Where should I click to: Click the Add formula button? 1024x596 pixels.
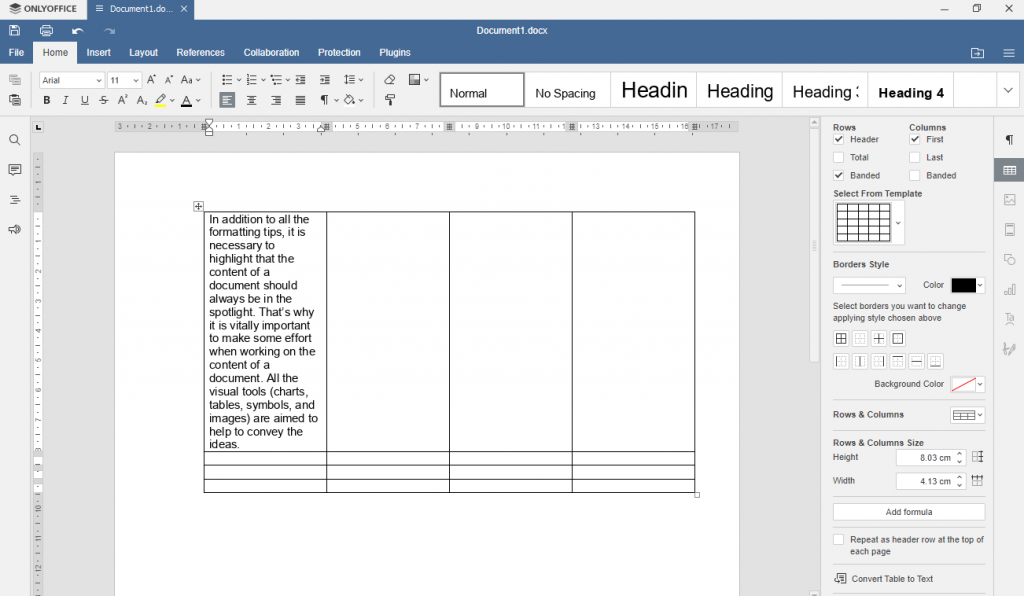(908, 511)
